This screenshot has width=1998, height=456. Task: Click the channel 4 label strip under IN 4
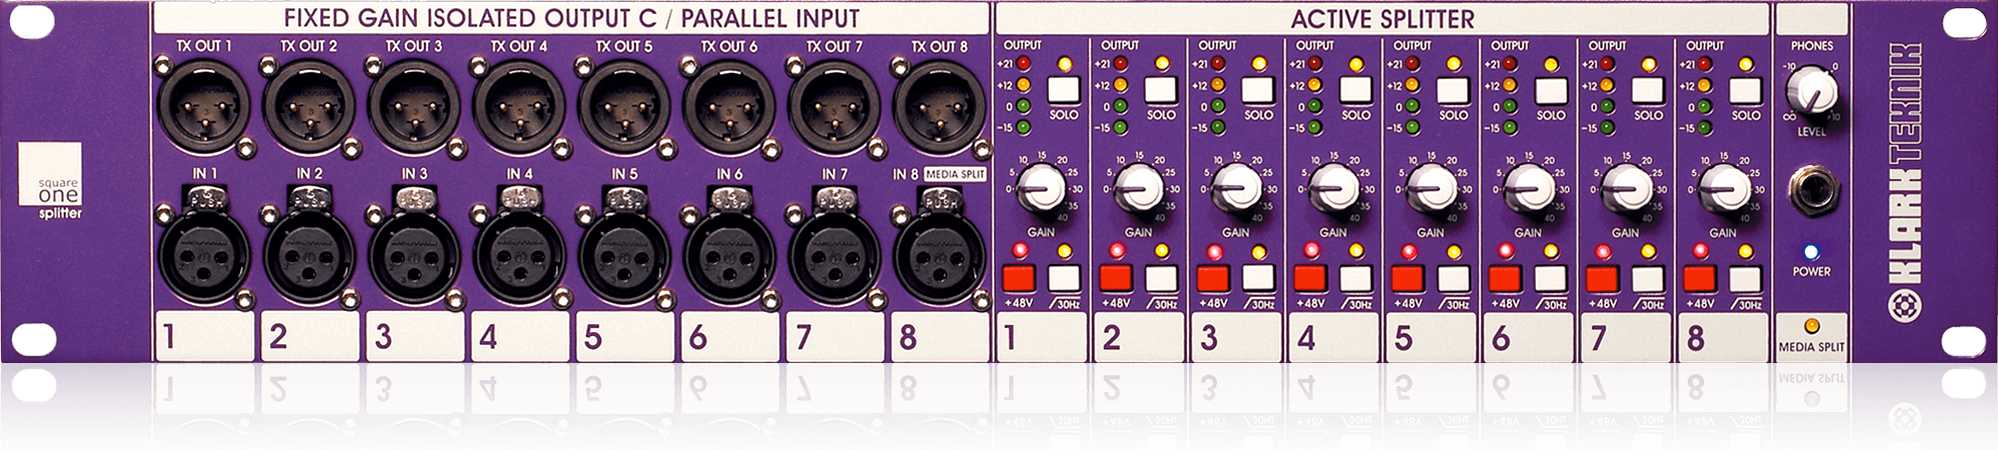pos(519,336)
